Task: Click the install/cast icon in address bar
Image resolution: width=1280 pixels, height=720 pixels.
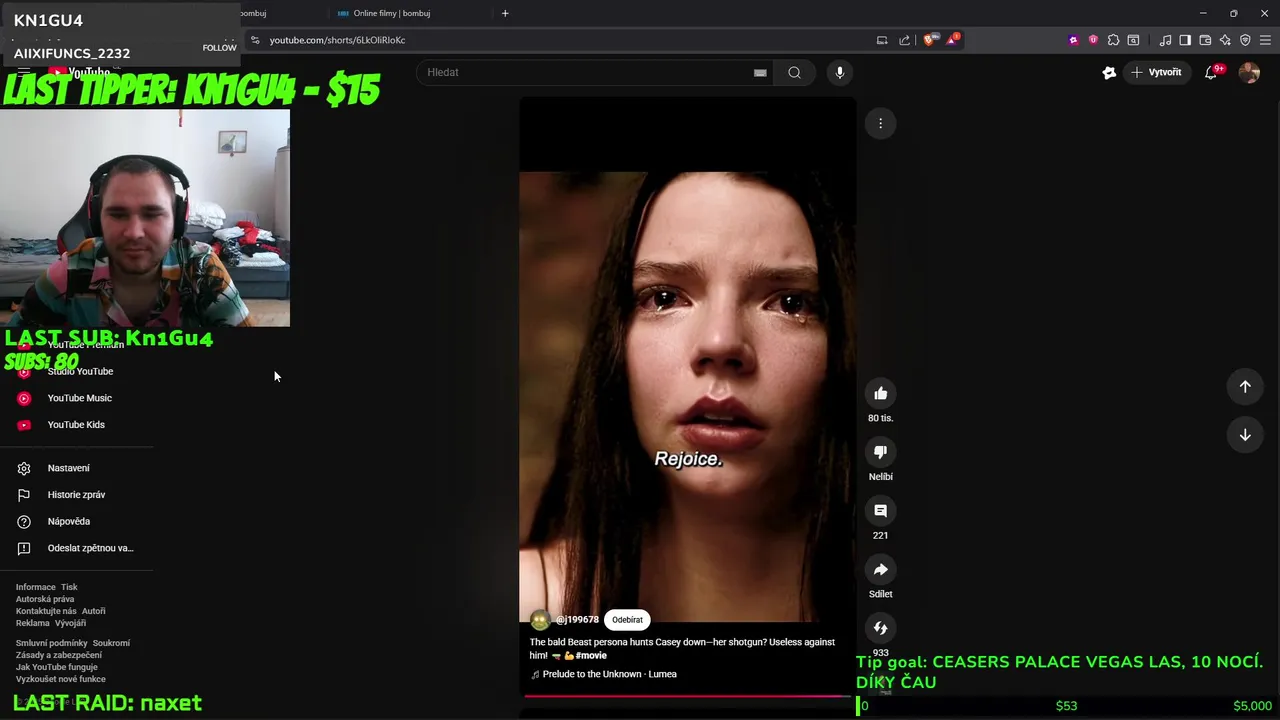Action: pyautogui.click(x=882, y=40)
